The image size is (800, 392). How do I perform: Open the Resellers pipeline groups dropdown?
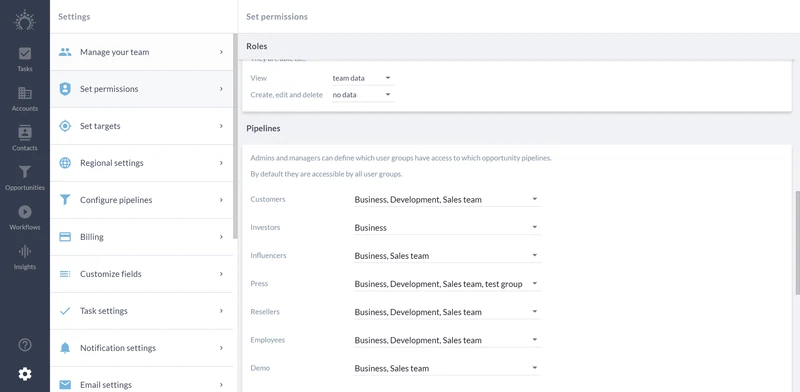pyautogui.click(x=447, y=312)
